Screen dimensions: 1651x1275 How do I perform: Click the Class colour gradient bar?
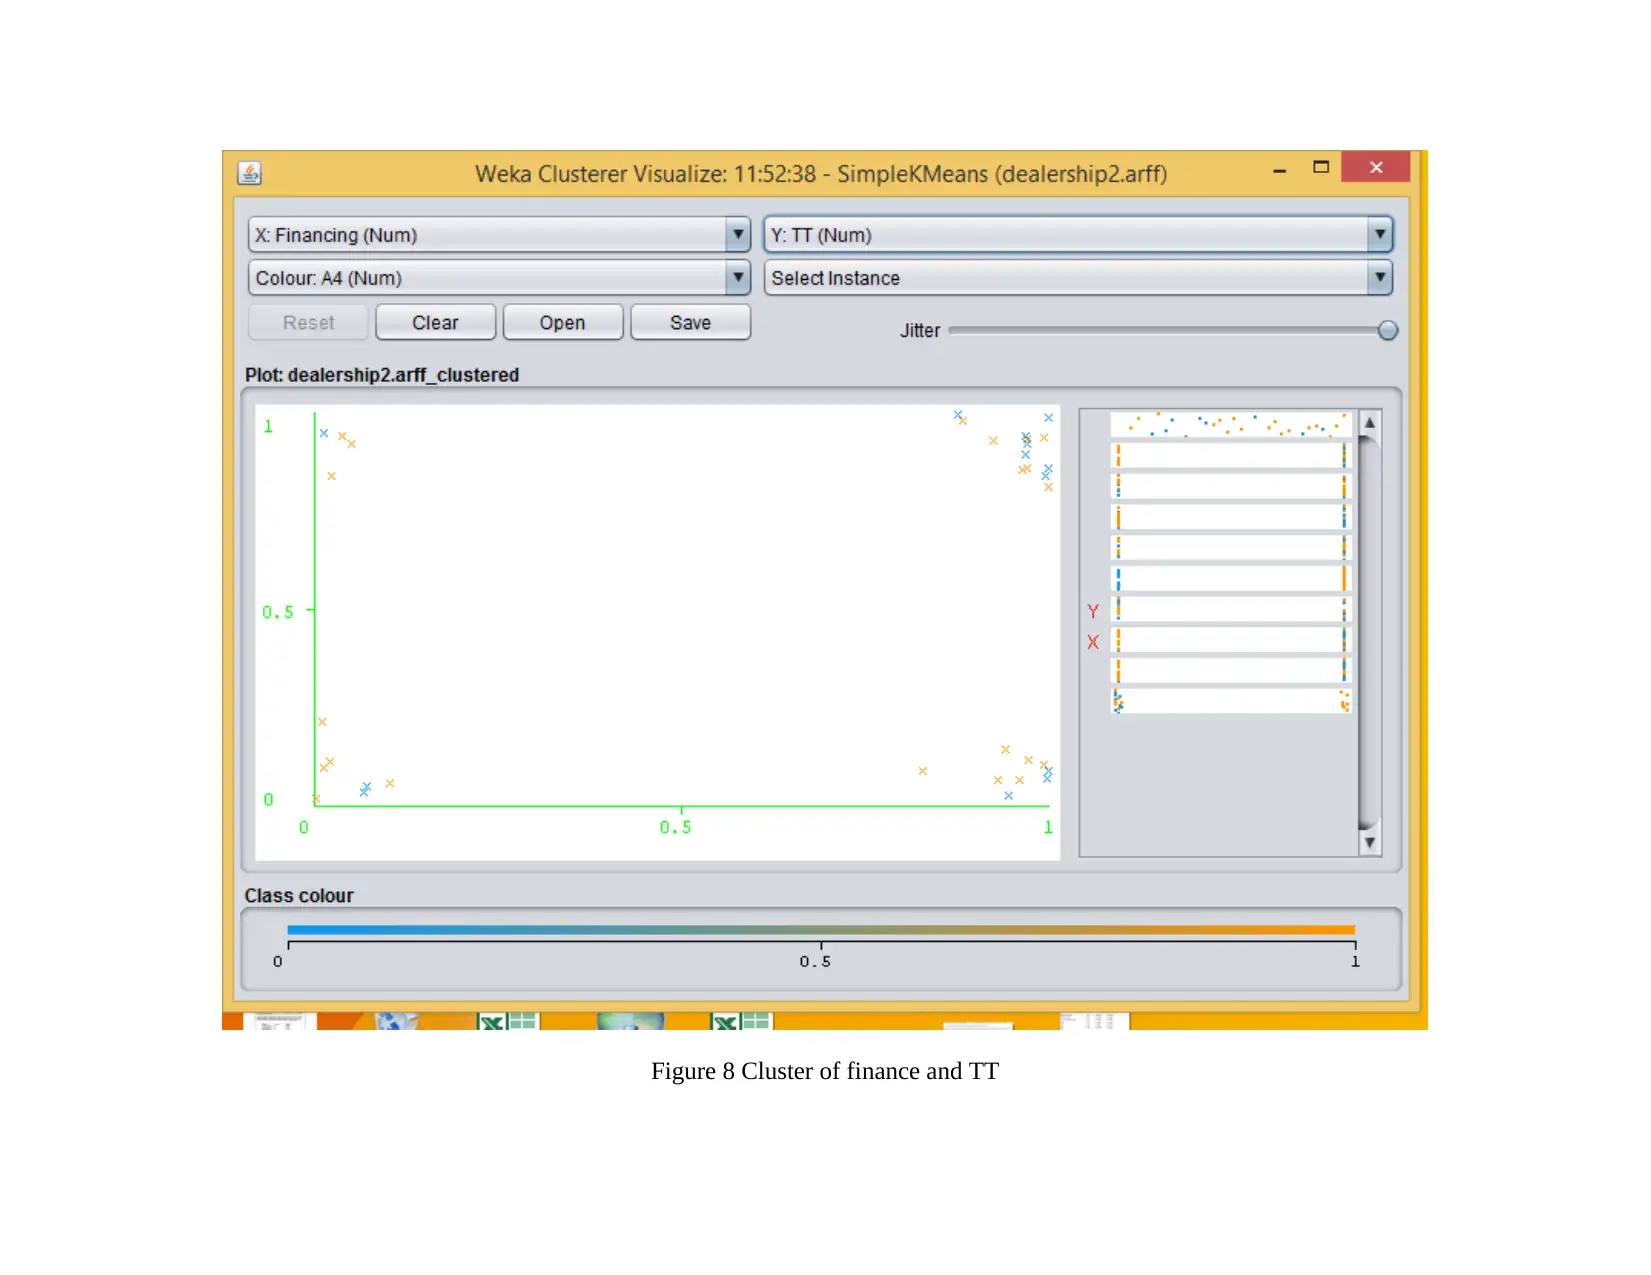pos(821,930)
